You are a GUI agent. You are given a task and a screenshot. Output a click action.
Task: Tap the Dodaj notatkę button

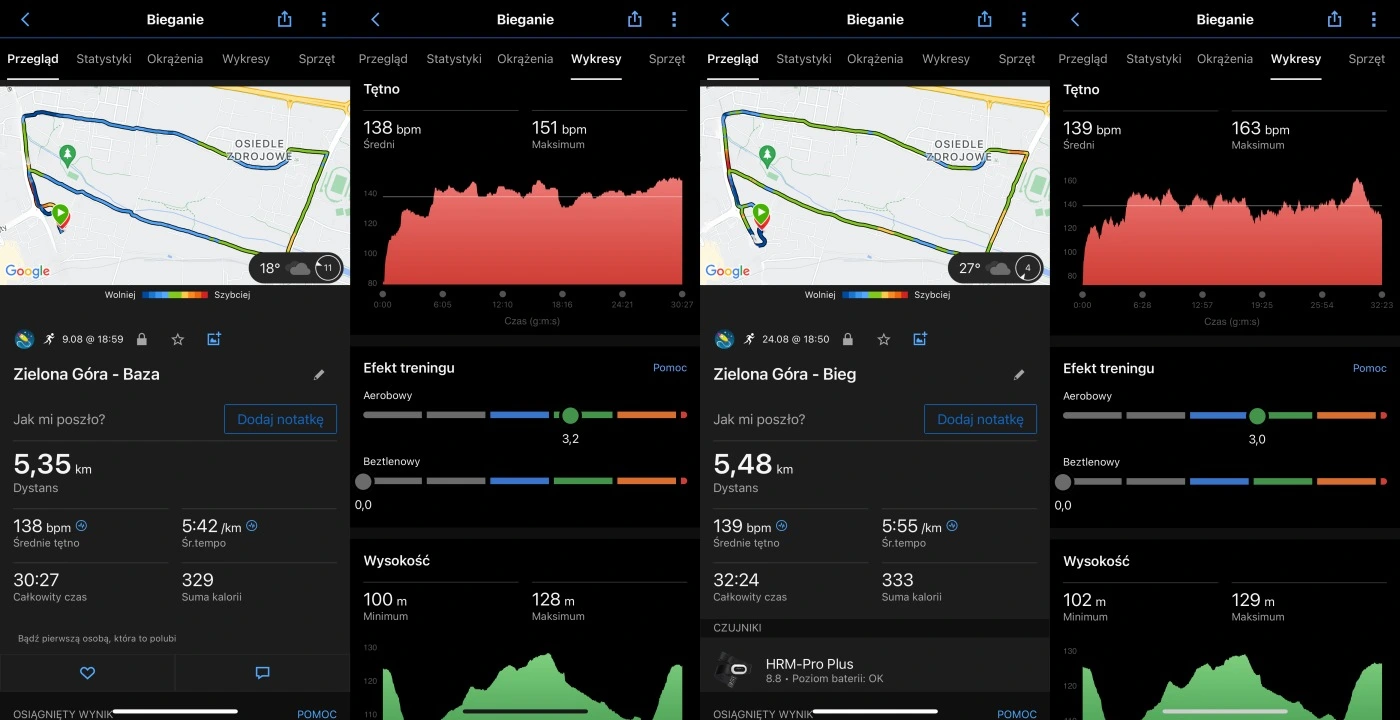pos(280,419)
